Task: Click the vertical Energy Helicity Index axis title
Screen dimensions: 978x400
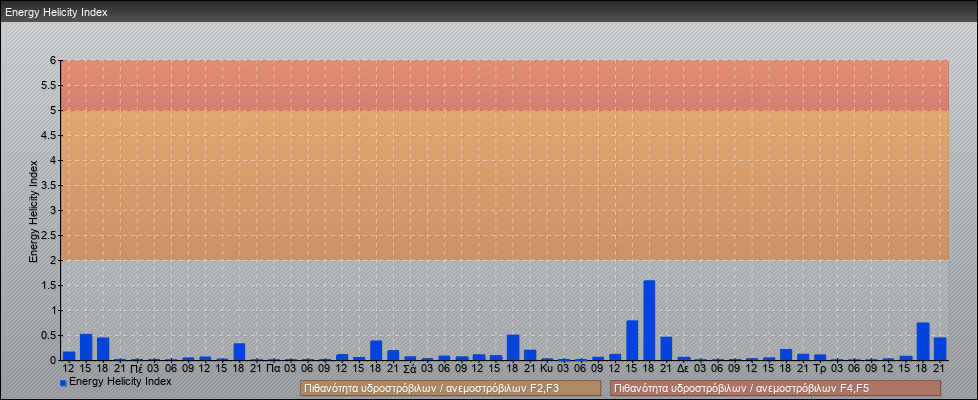Action: (34, 211)
